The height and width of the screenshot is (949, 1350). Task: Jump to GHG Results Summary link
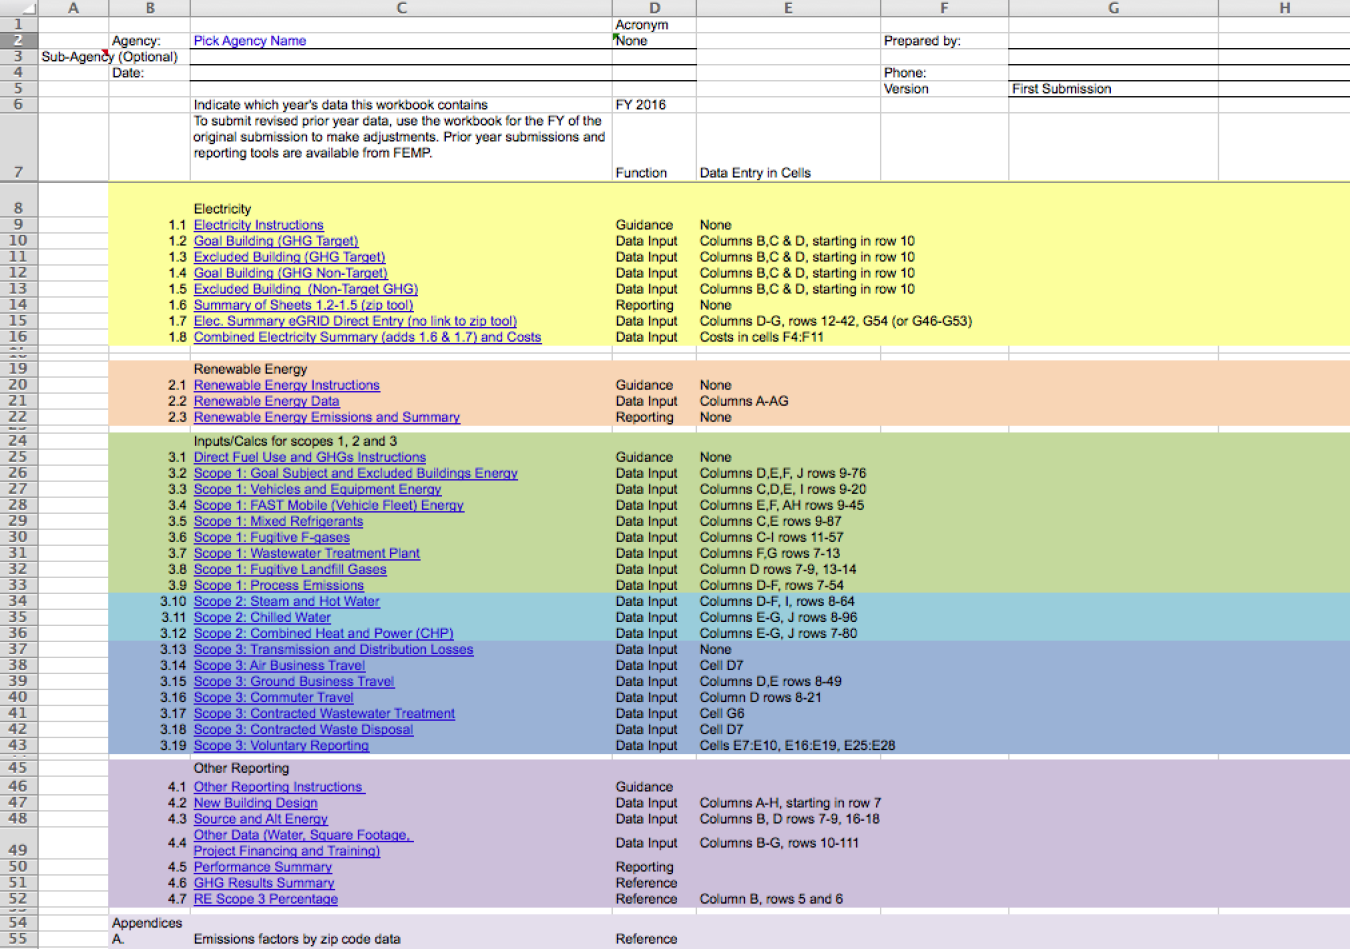click(264, 883)
